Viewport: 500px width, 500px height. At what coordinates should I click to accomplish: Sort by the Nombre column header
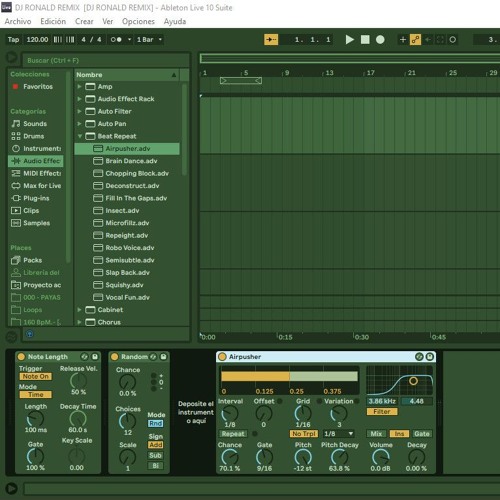pos(127,75)
